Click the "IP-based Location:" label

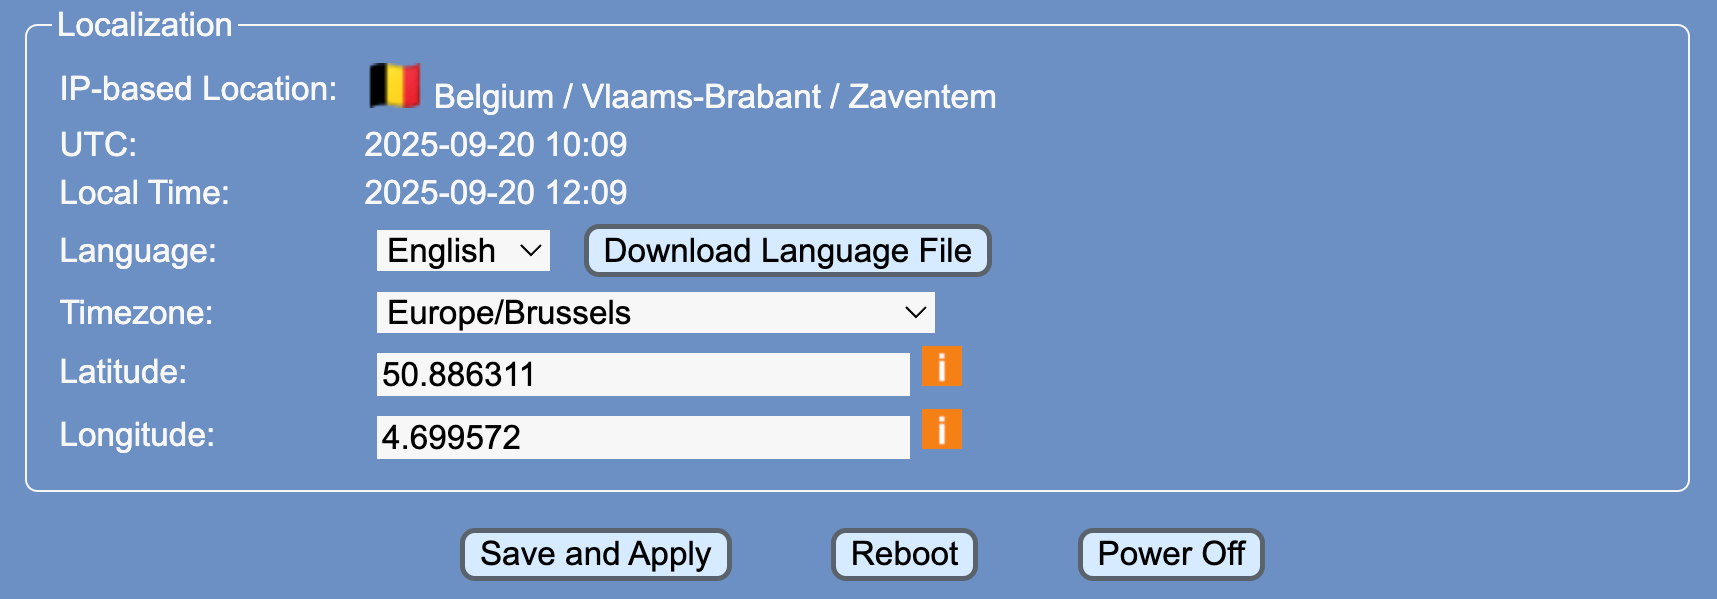(198, 89)
